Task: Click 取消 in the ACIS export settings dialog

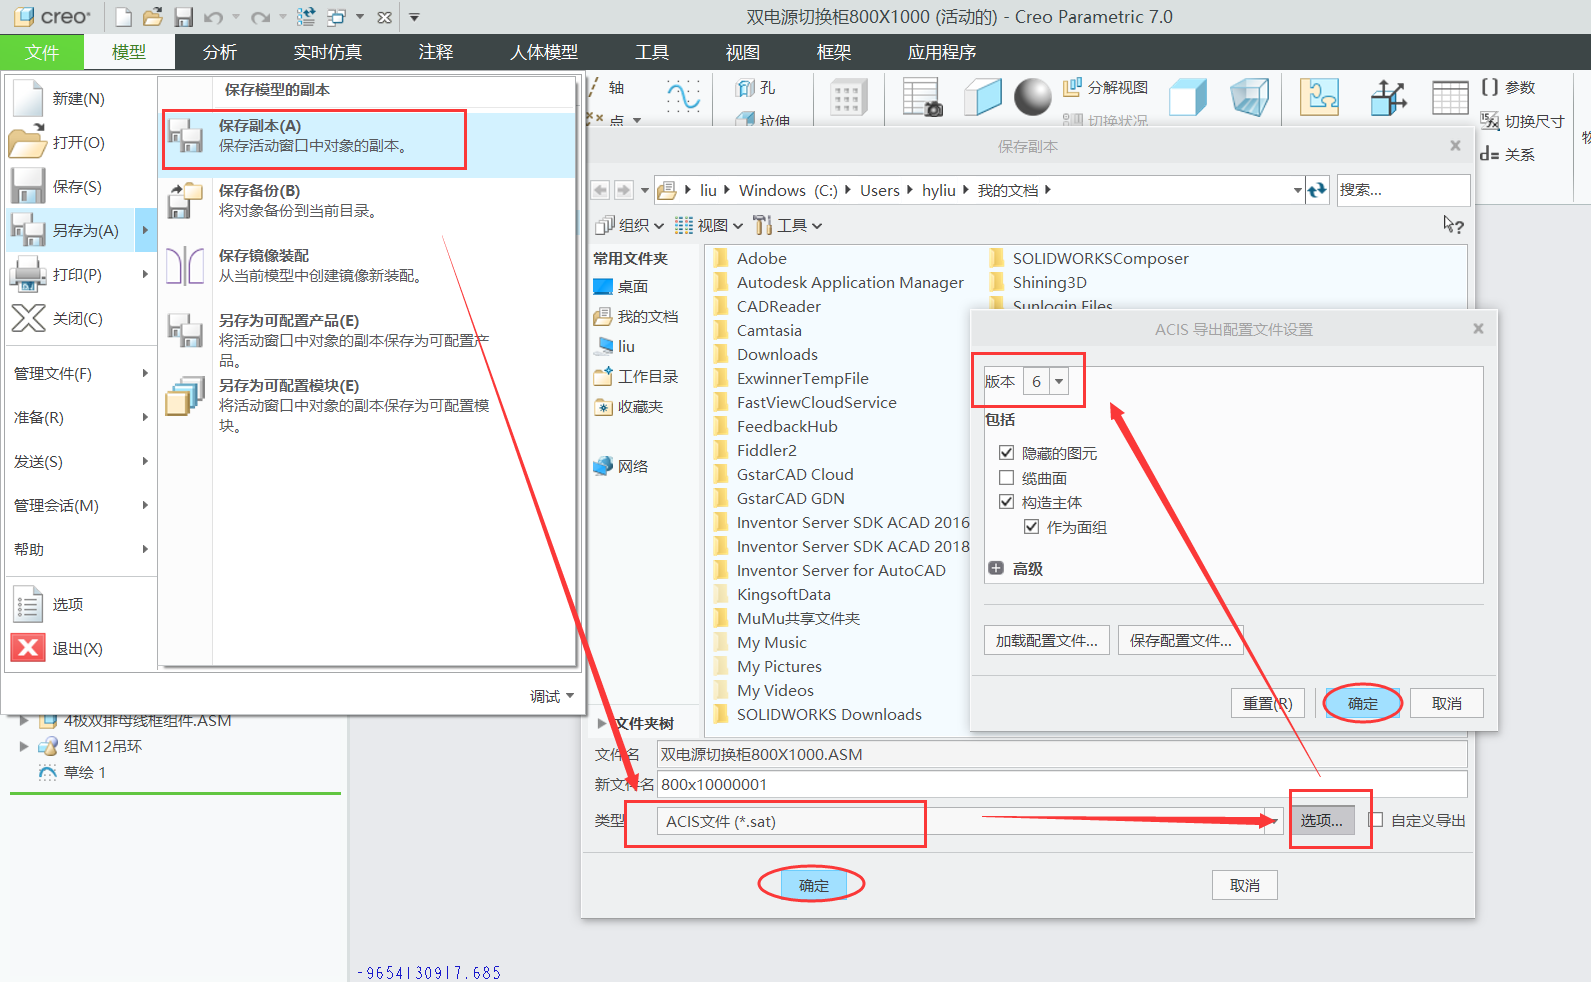Action: (1447, 703)
